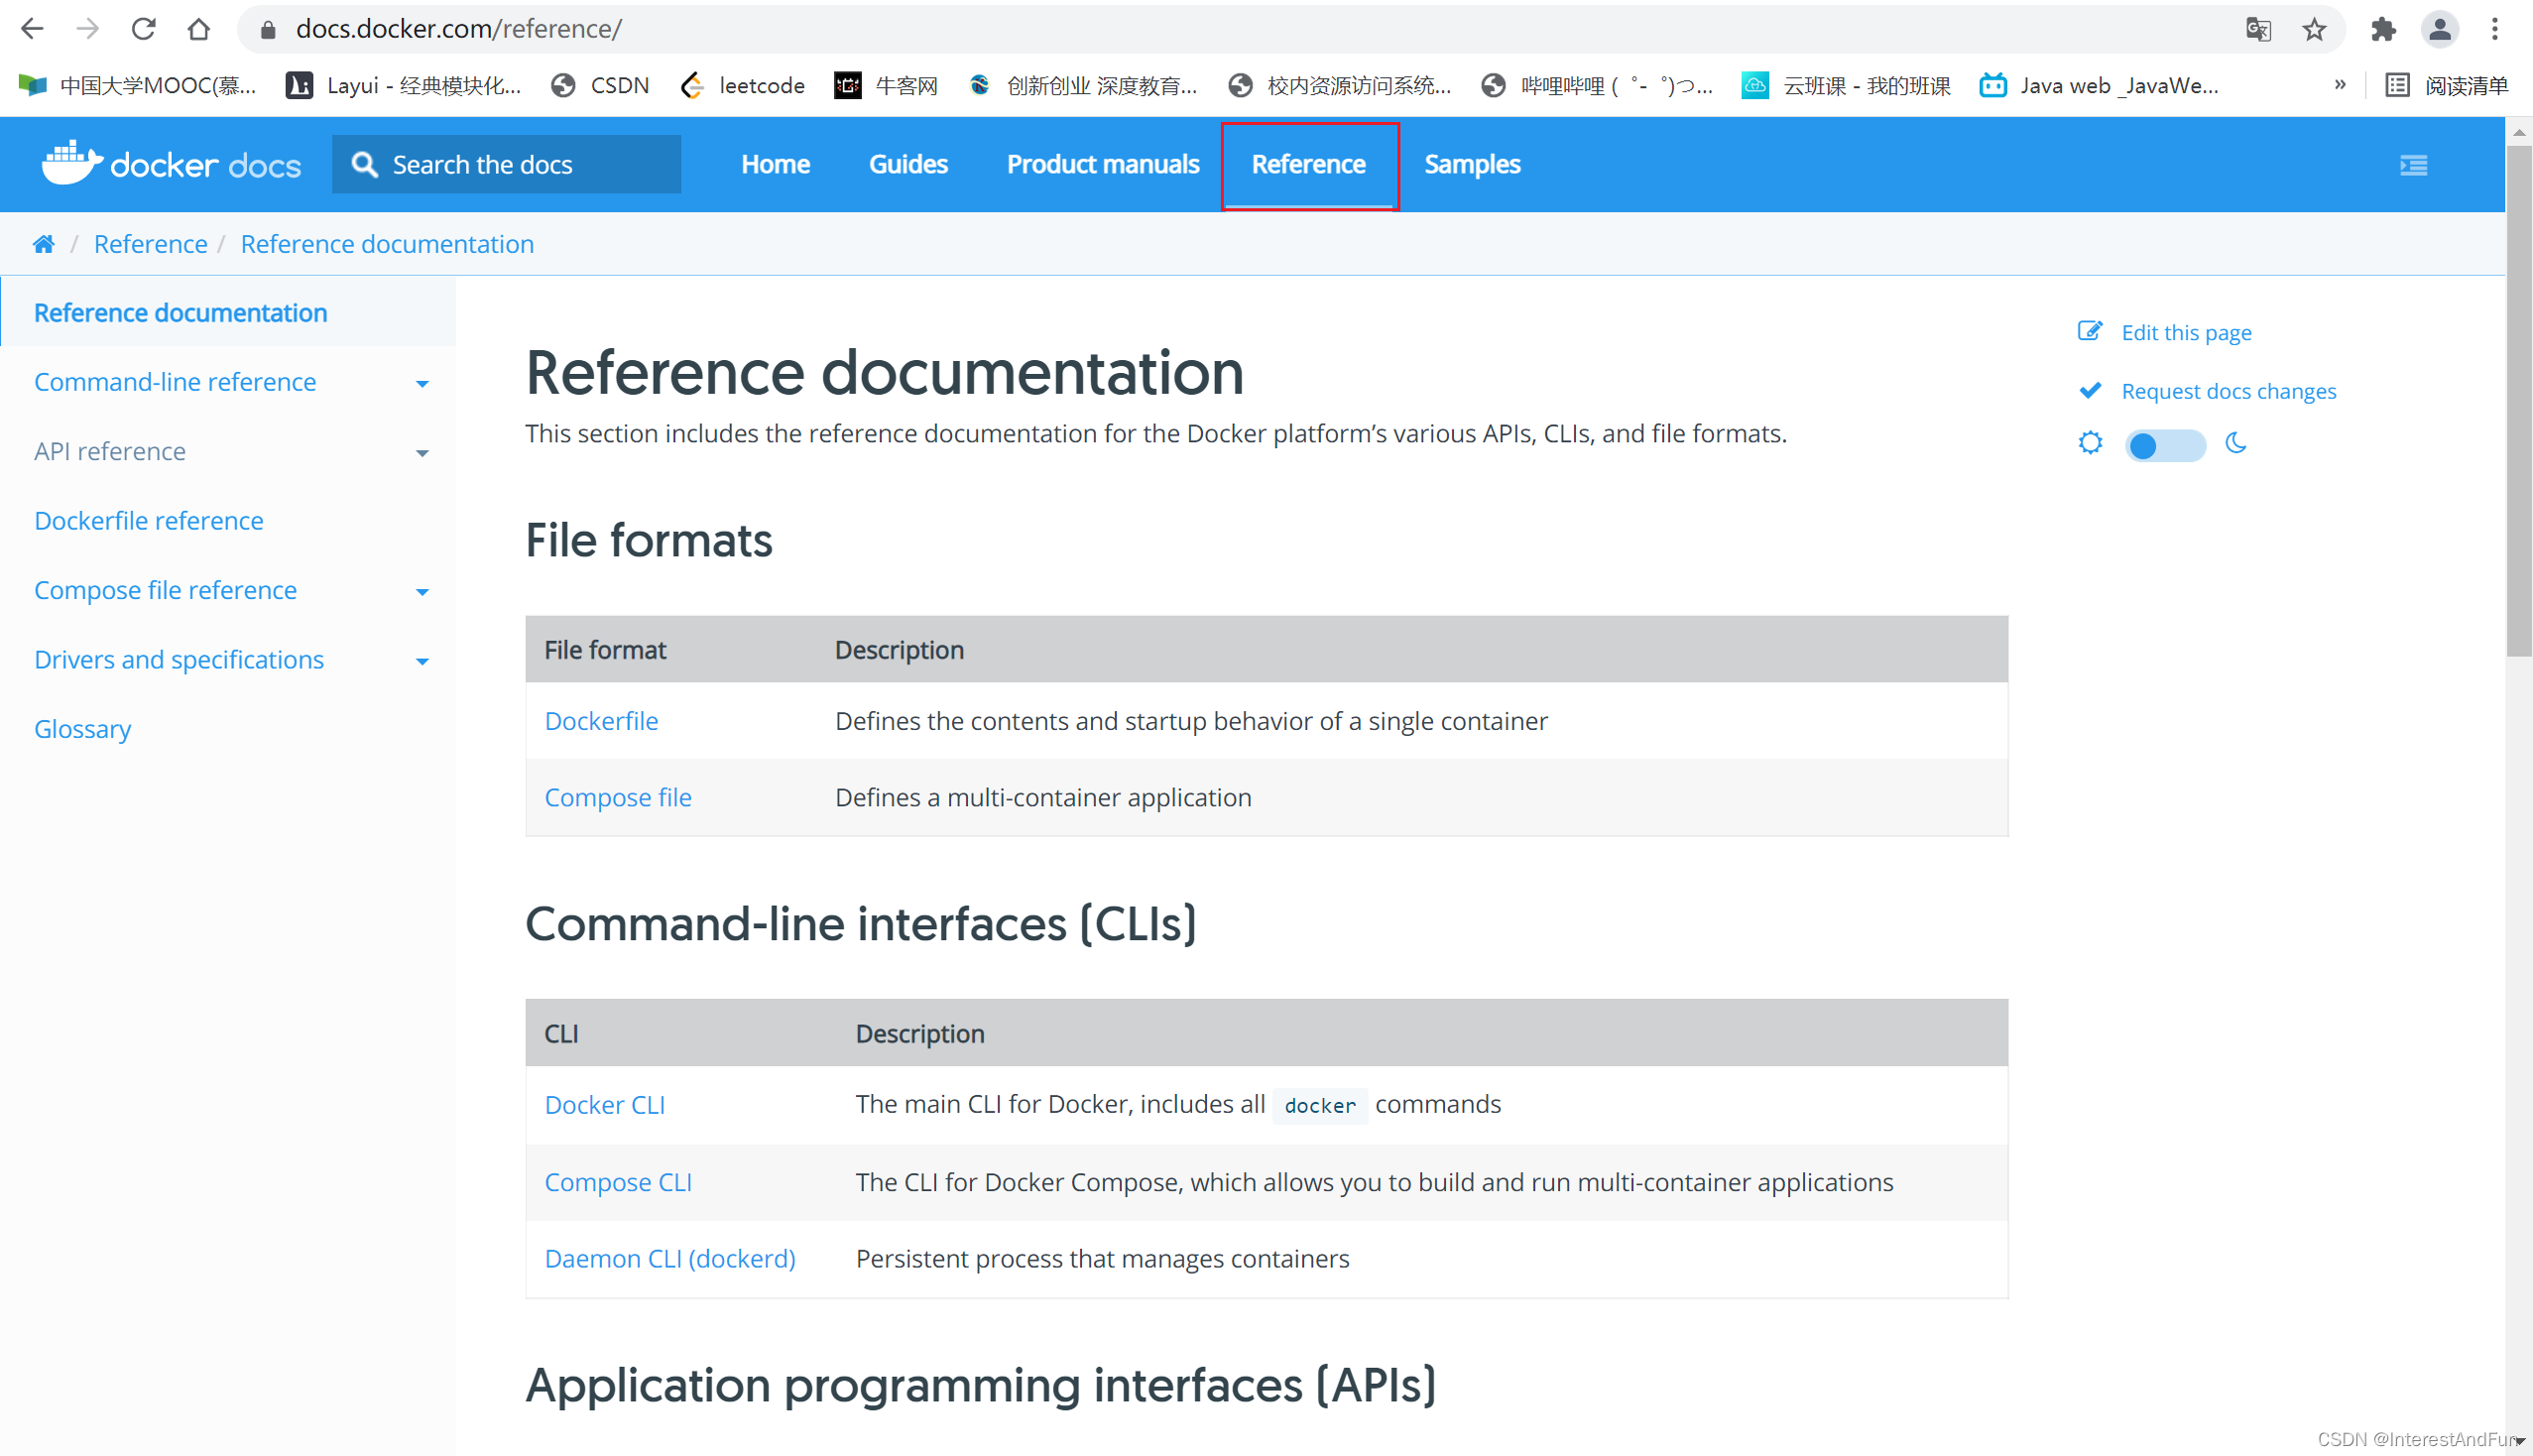Open Glossary in sidebar
This screenshot has width=2533, height=1456.
coord(83,729)
